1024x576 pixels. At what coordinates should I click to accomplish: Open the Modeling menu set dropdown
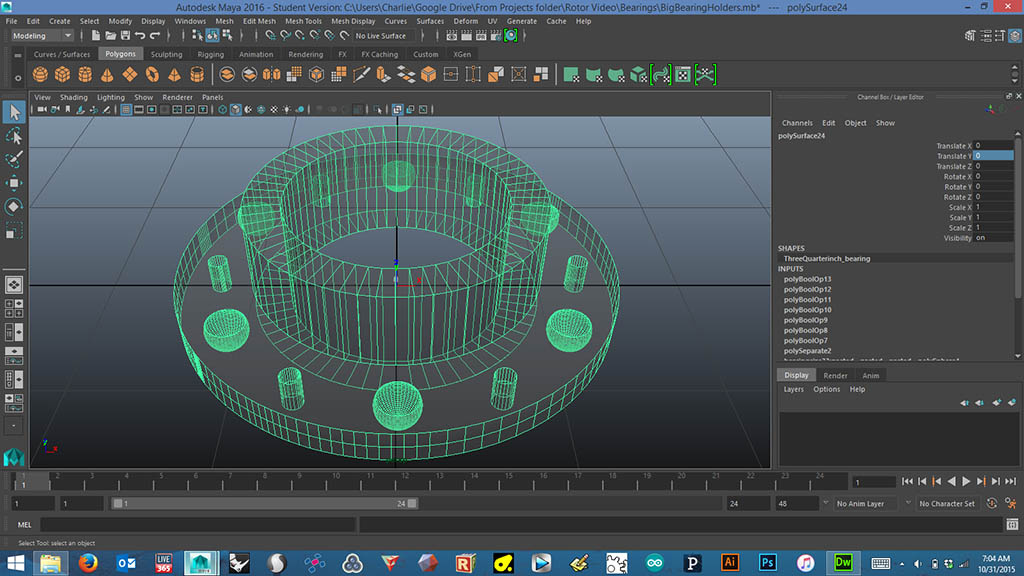(40, 36)
